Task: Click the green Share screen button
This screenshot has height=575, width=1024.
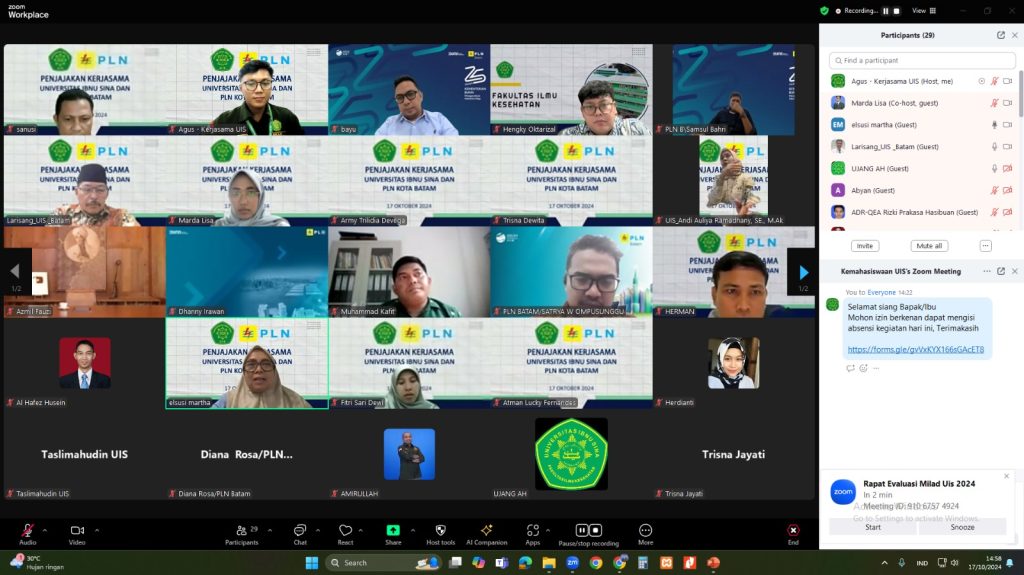Action: (393, 531)
